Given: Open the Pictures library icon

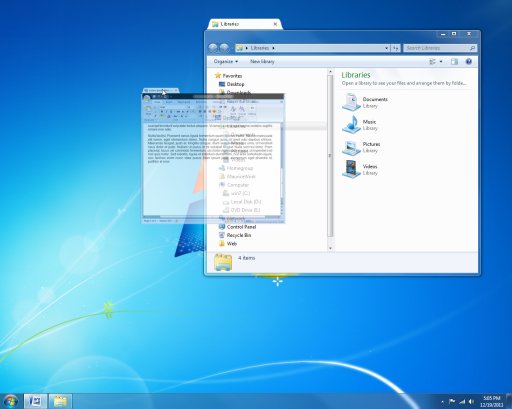Looking at the screenshot, I should pos(351,147).
